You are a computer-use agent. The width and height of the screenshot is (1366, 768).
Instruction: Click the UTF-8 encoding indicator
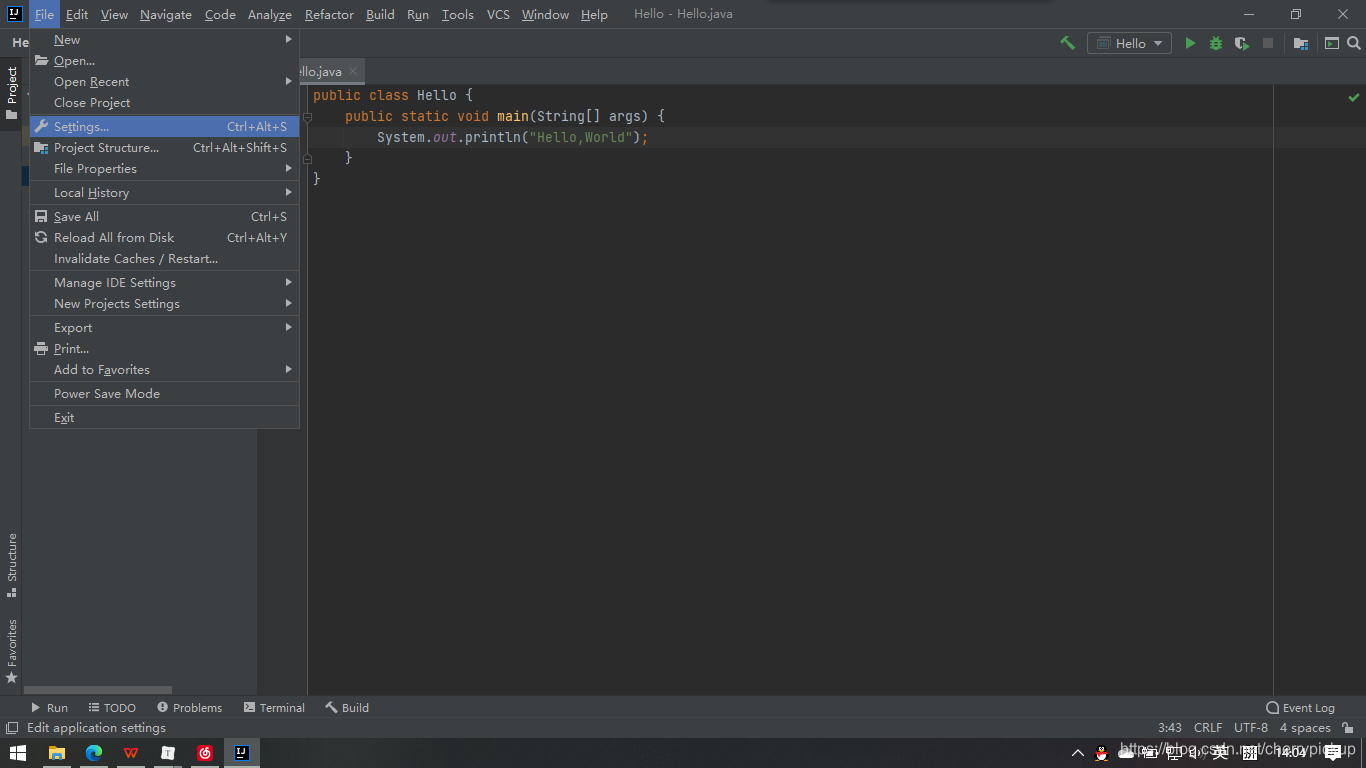coord(1251,728)
